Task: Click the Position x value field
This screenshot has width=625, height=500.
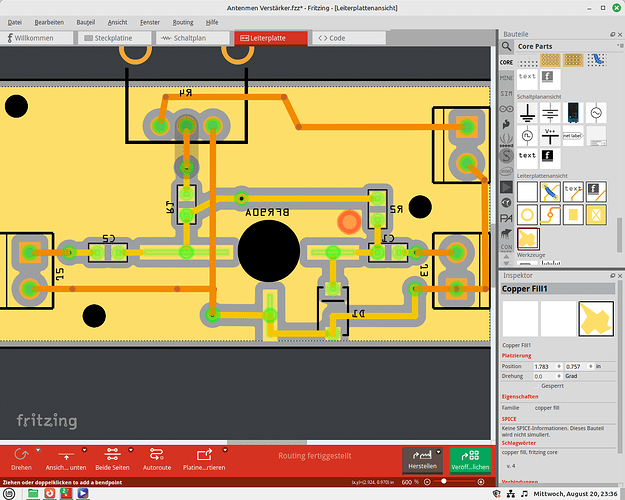Action: pyautogui.click(x=542, y=366)
